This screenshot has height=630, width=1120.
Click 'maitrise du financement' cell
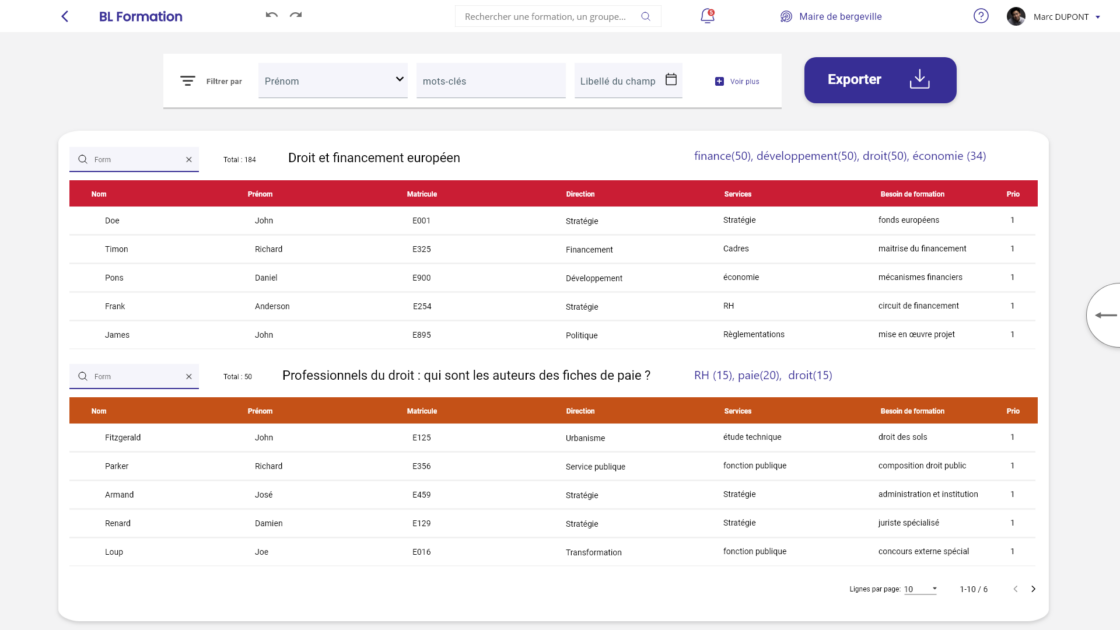pyautogui.click(x=922, y=249)
